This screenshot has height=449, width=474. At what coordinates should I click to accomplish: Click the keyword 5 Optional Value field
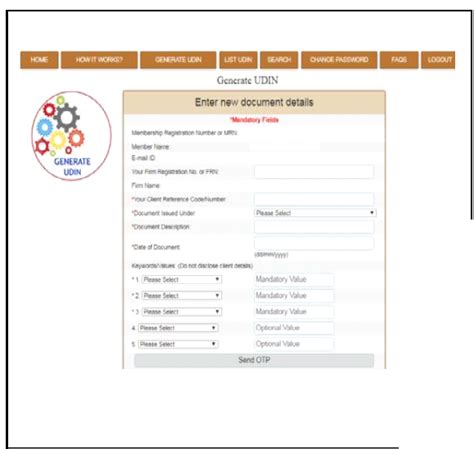point(294,344)
